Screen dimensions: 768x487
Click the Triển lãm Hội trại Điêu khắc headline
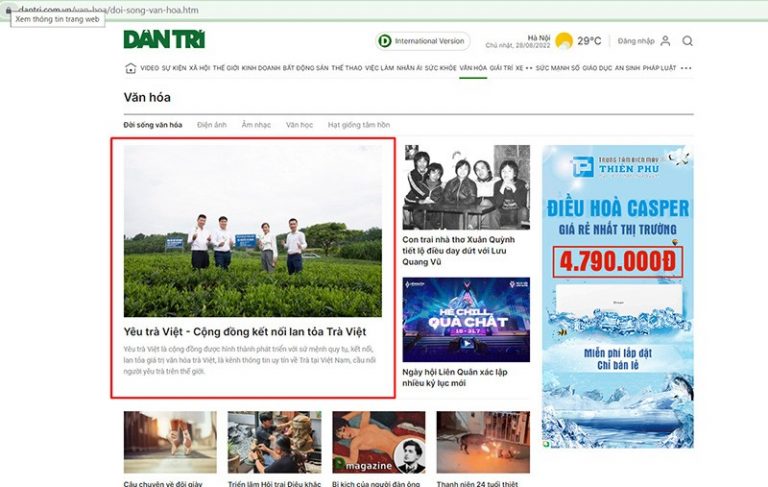tap(274, 484)
